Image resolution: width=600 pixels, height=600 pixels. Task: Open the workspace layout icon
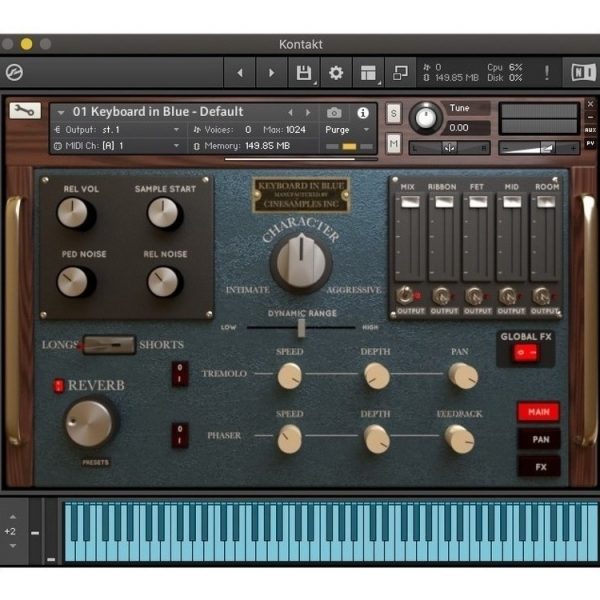click(x=368, y=73)
